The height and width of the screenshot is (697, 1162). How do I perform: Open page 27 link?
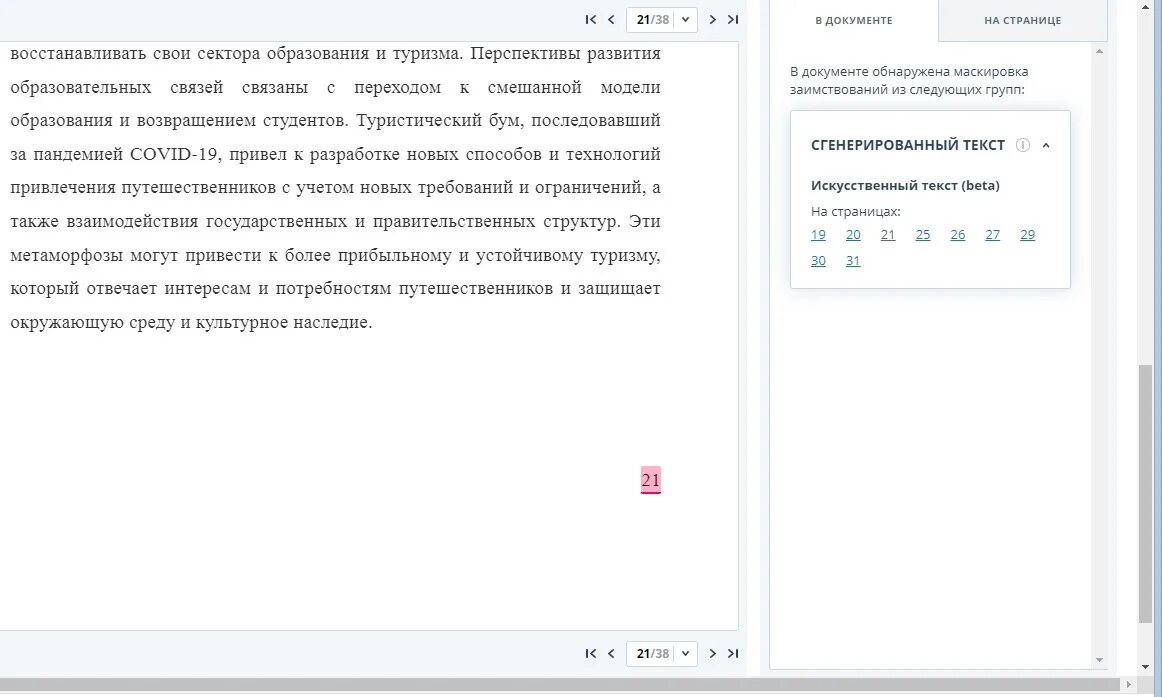pyautogui.click(x=992, y=235)
